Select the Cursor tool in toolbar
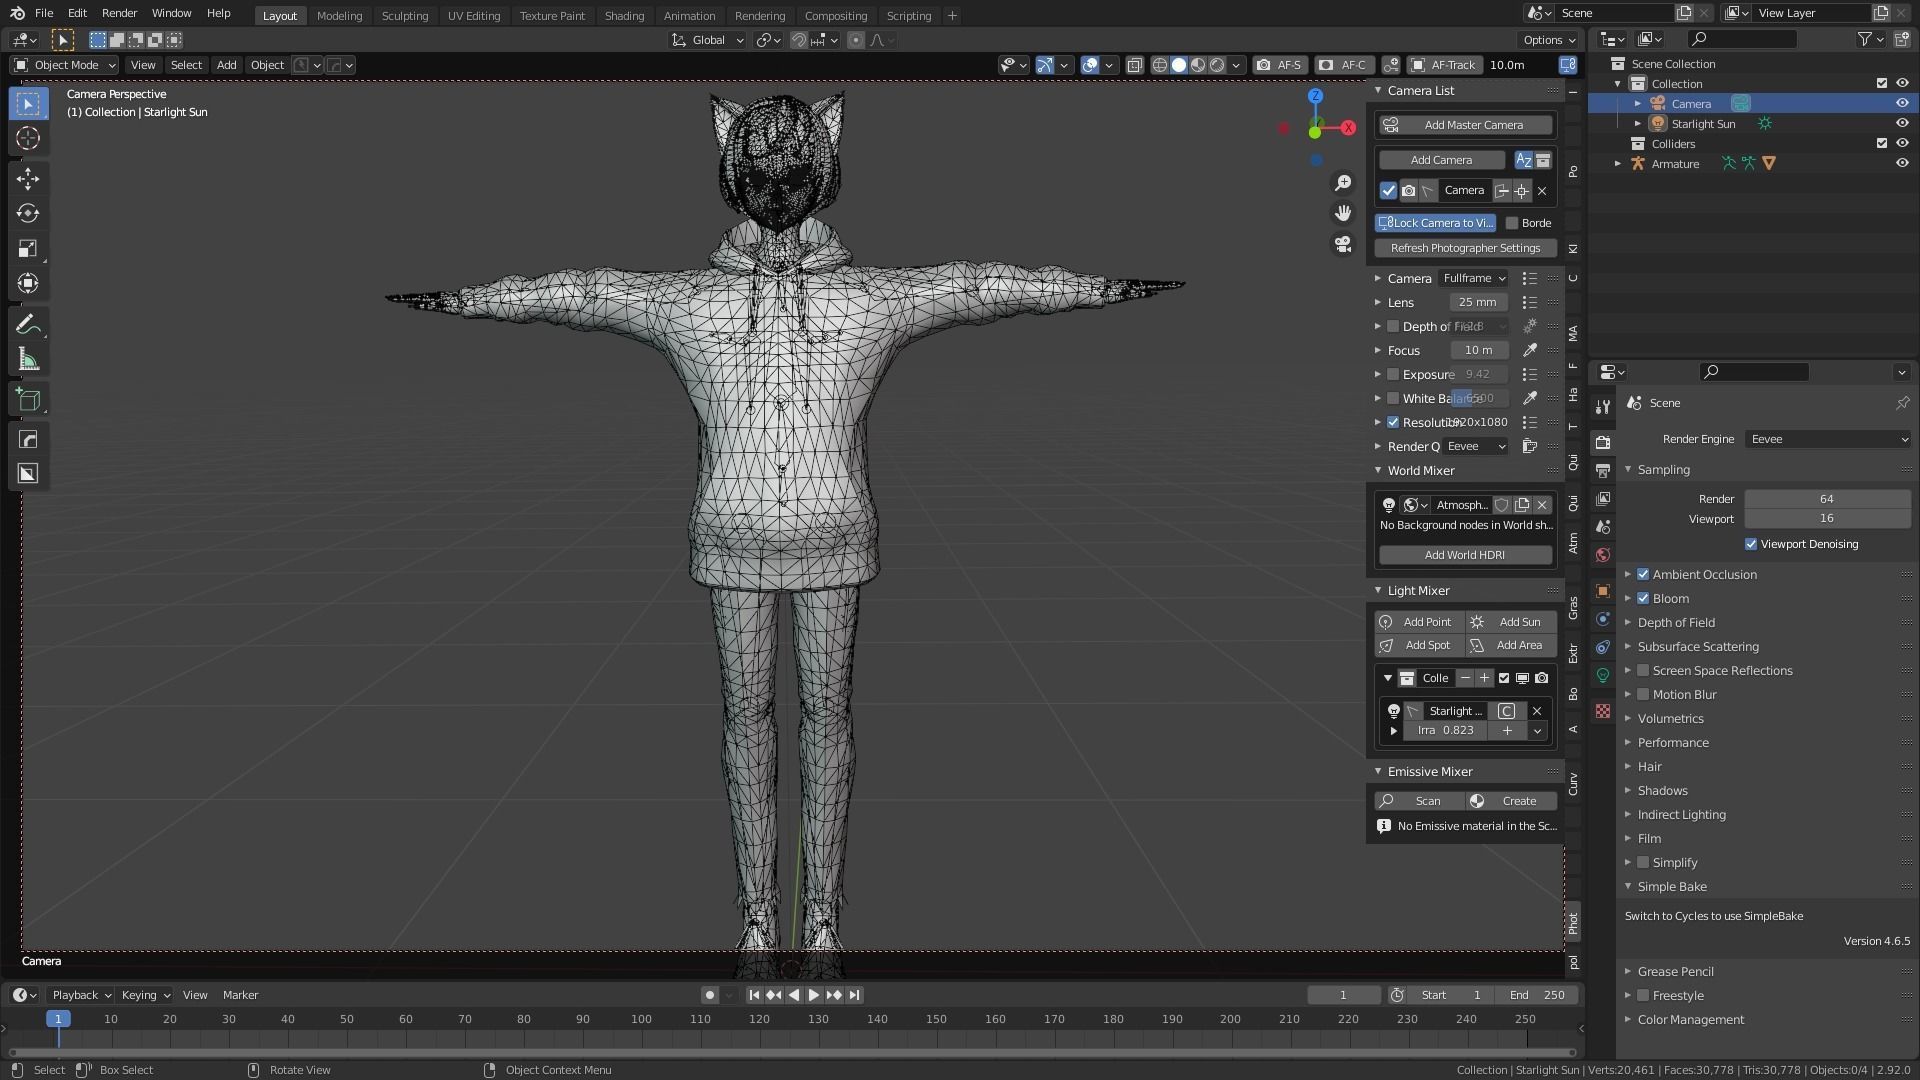Viewport: 1920px width, 1080px height. [x=28, y=138]
